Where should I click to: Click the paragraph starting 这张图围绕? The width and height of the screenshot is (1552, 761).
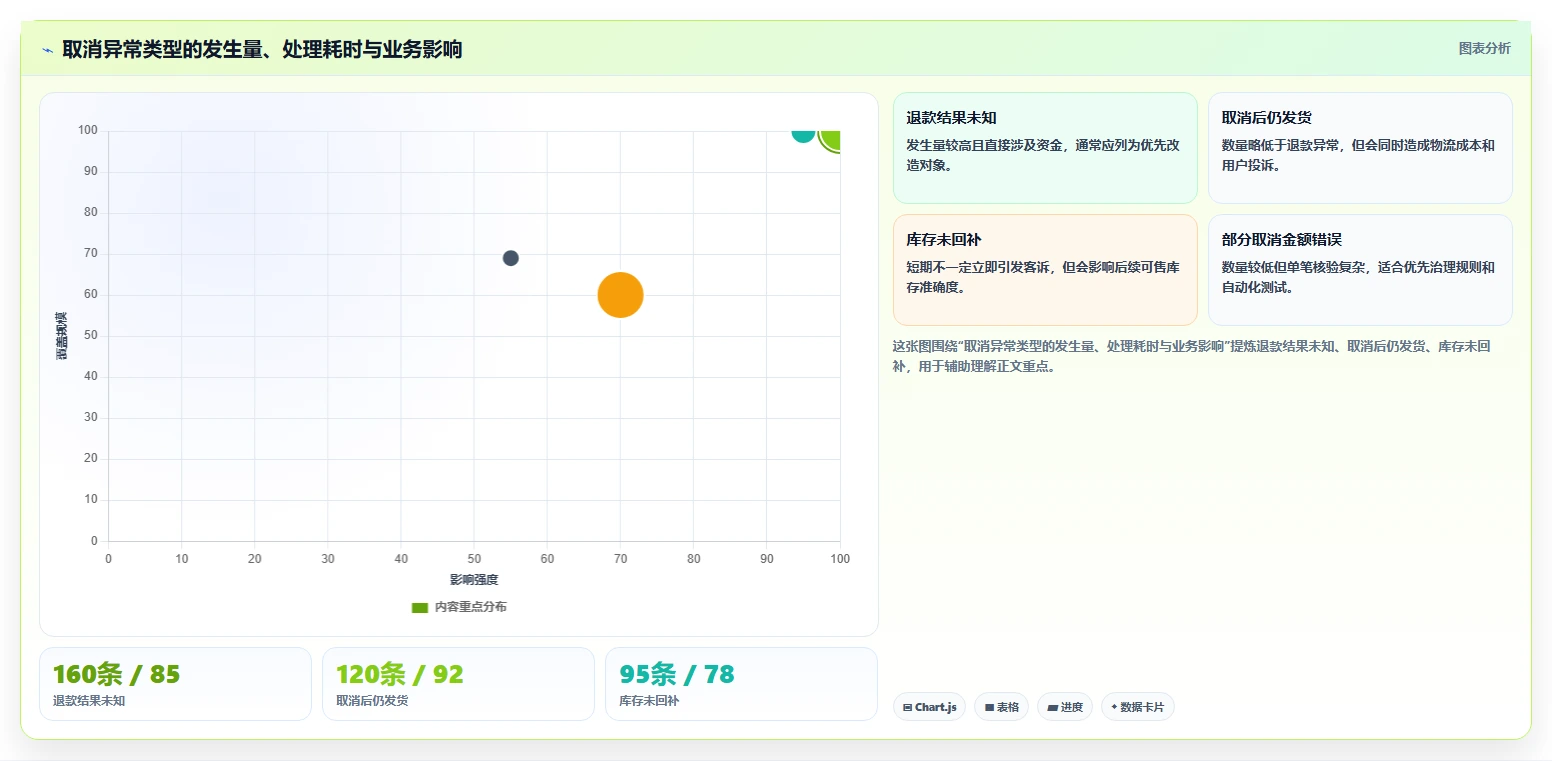click(1195, 356)
